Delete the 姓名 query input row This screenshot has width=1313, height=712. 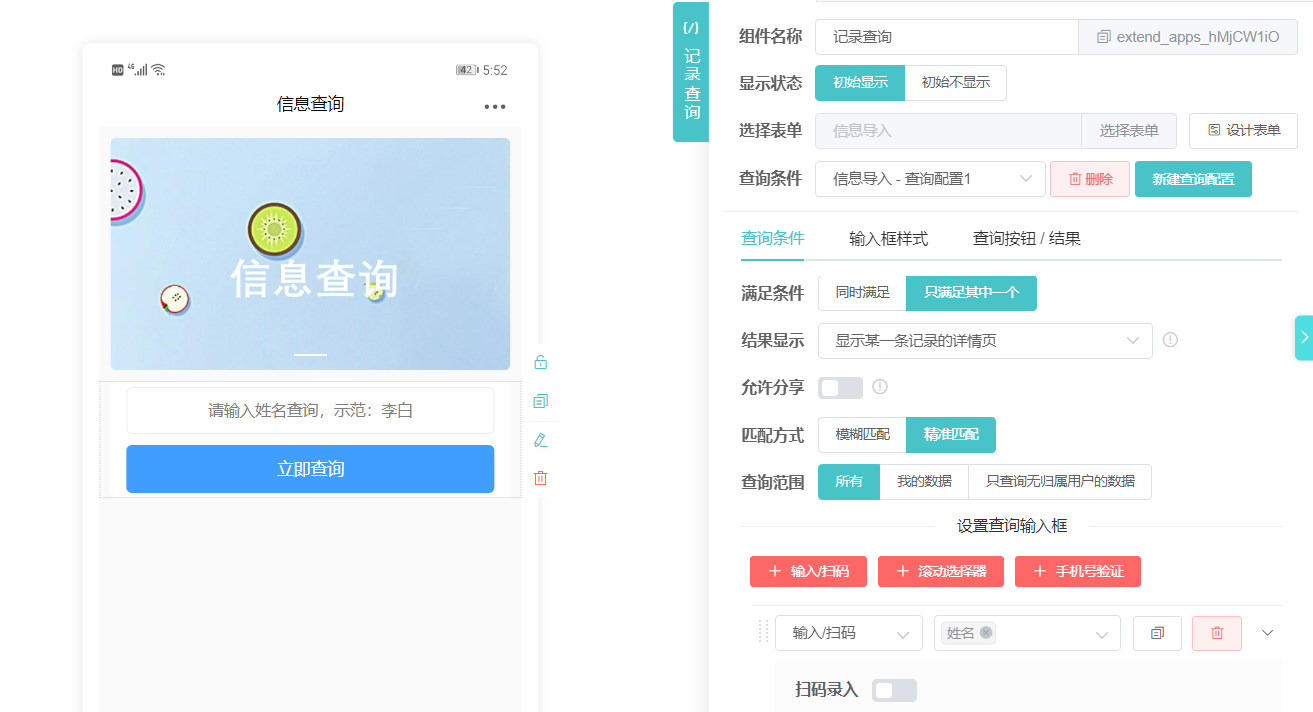1216,633
